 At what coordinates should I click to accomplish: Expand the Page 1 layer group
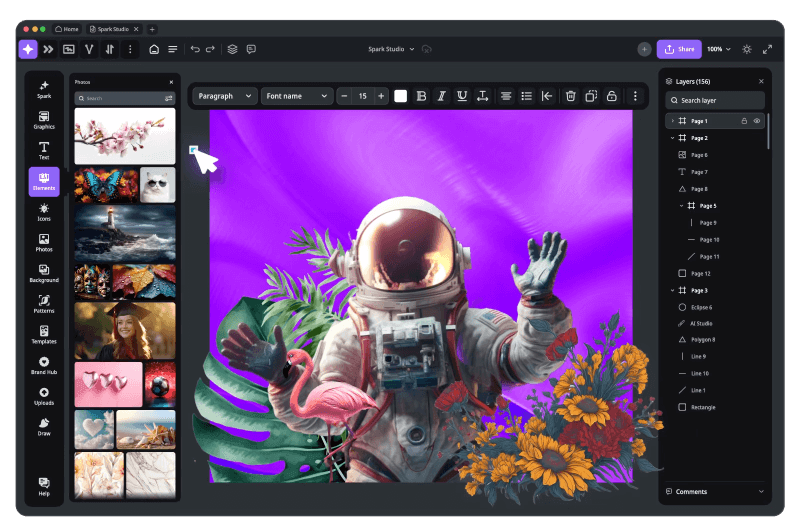click(672, 121)
